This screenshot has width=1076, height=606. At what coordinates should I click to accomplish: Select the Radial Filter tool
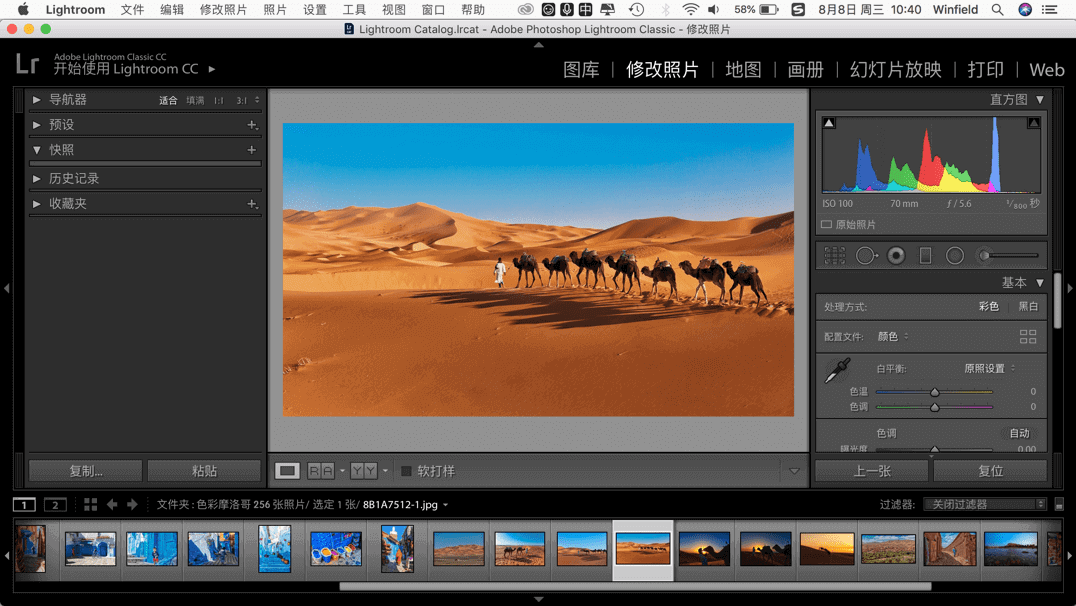[955, 255]
